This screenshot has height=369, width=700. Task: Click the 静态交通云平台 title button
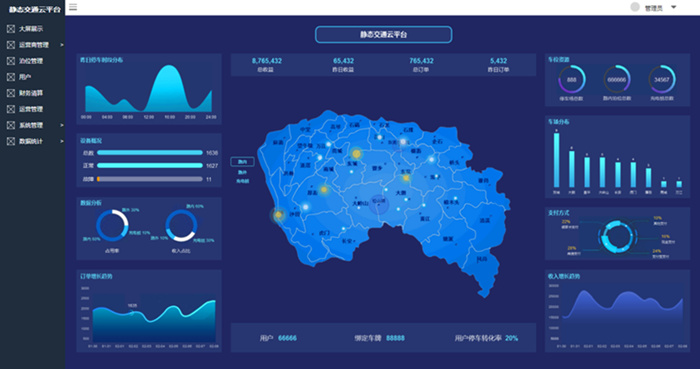tap(383, 35)
